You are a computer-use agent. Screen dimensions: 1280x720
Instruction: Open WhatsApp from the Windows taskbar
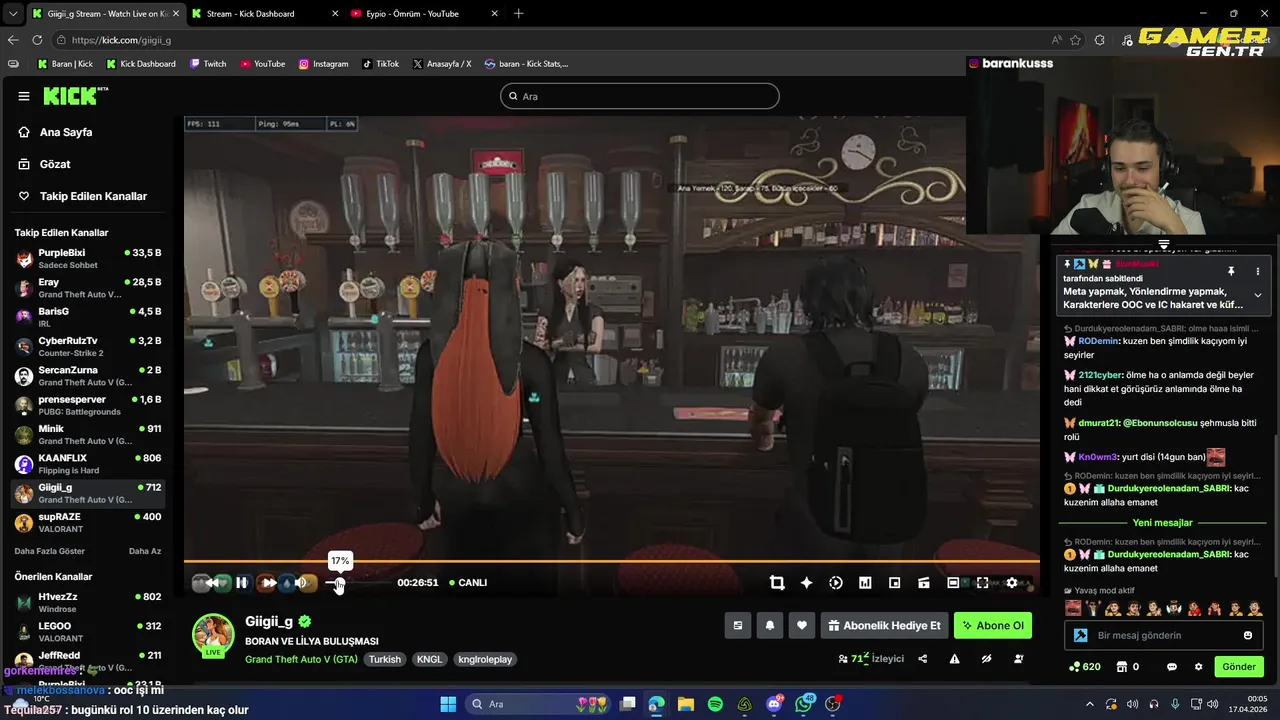804,704
